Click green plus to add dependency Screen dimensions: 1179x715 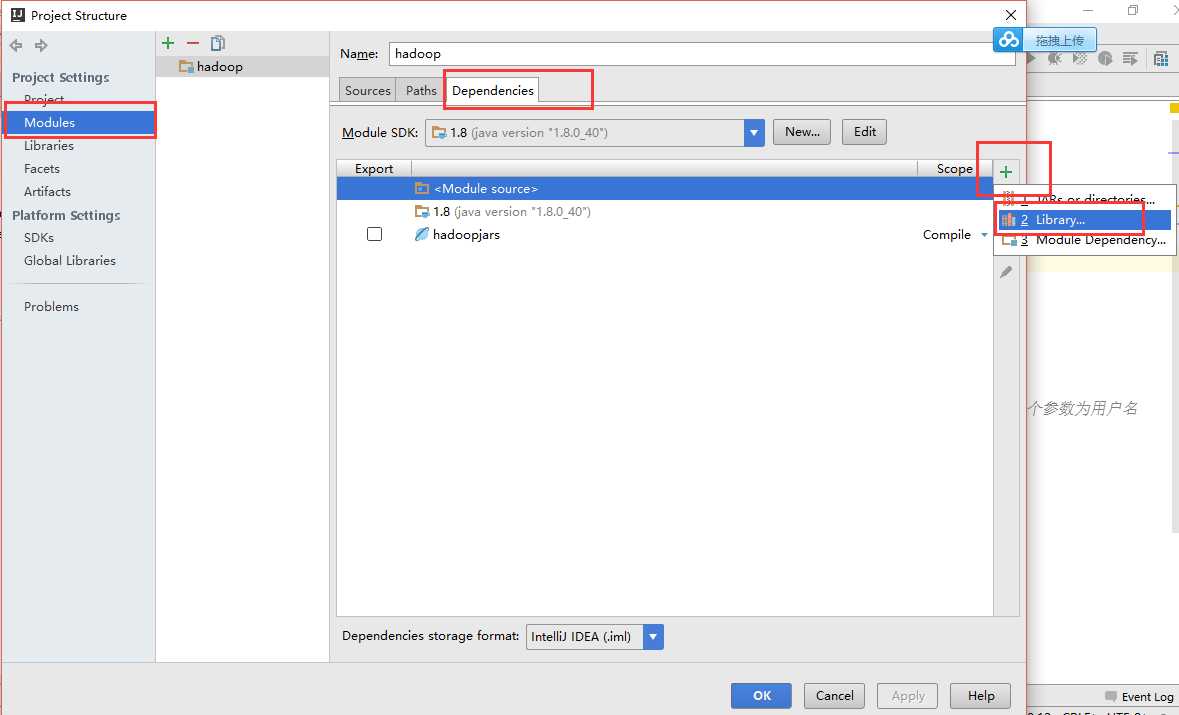click(1006, 172)
